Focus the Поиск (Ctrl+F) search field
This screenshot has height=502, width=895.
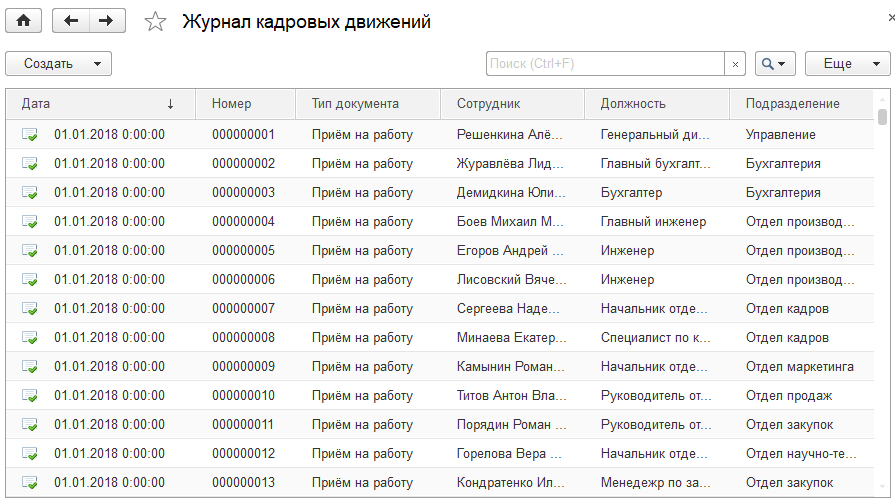605,64
